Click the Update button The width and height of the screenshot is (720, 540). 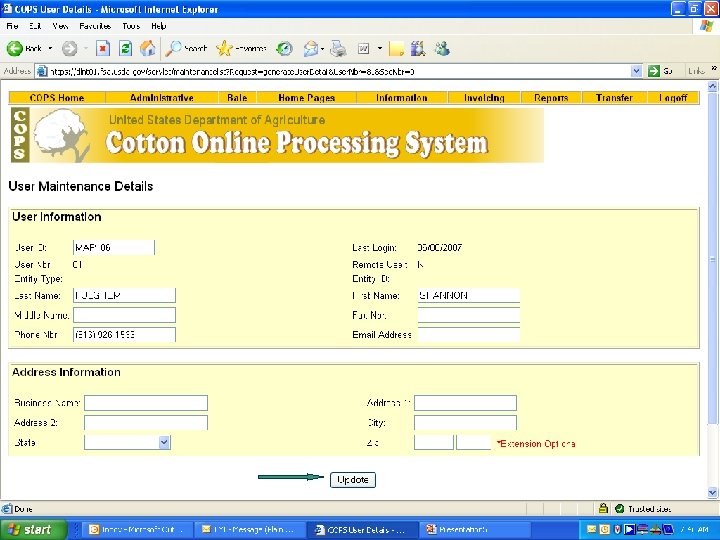353,480
